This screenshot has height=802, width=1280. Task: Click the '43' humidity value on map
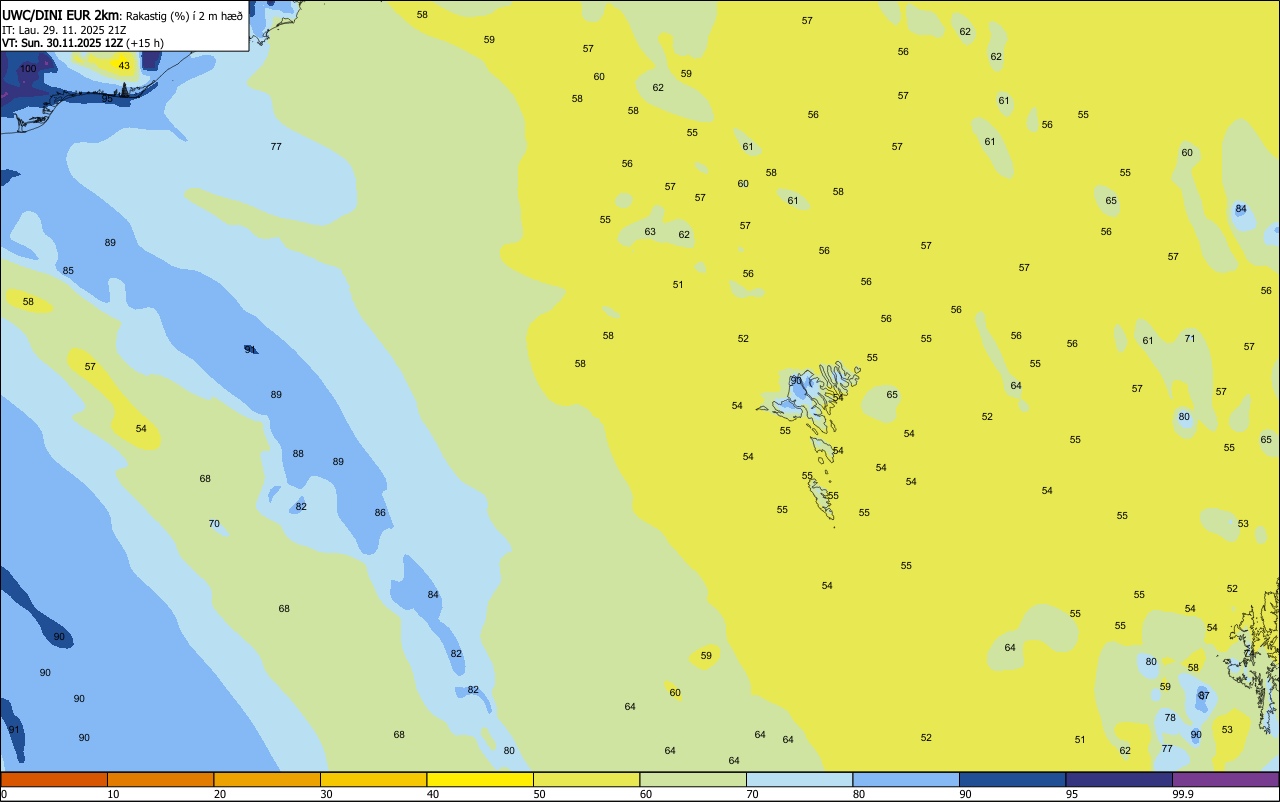point(124,66)
